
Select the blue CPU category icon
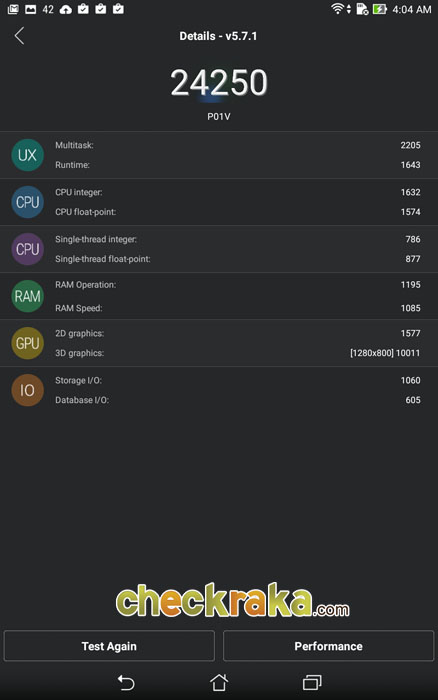27,202
